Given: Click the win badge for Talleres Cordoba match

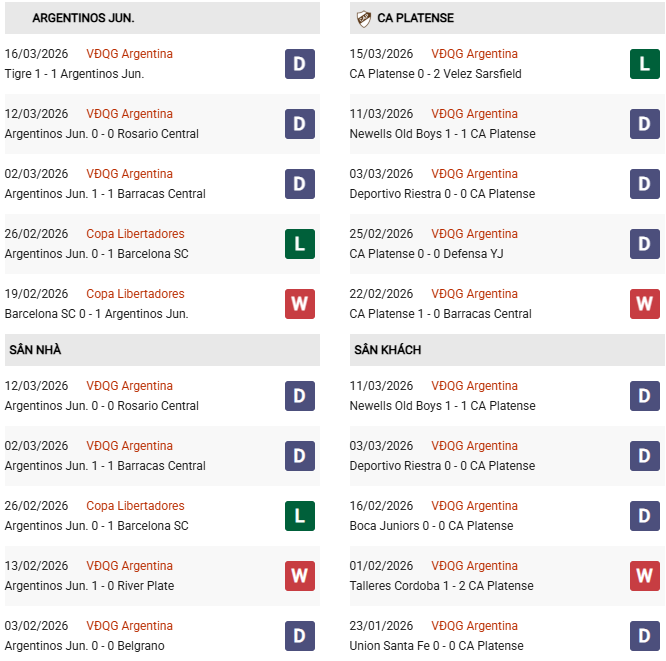Looking at the screenshot, I should click(645, 576).
